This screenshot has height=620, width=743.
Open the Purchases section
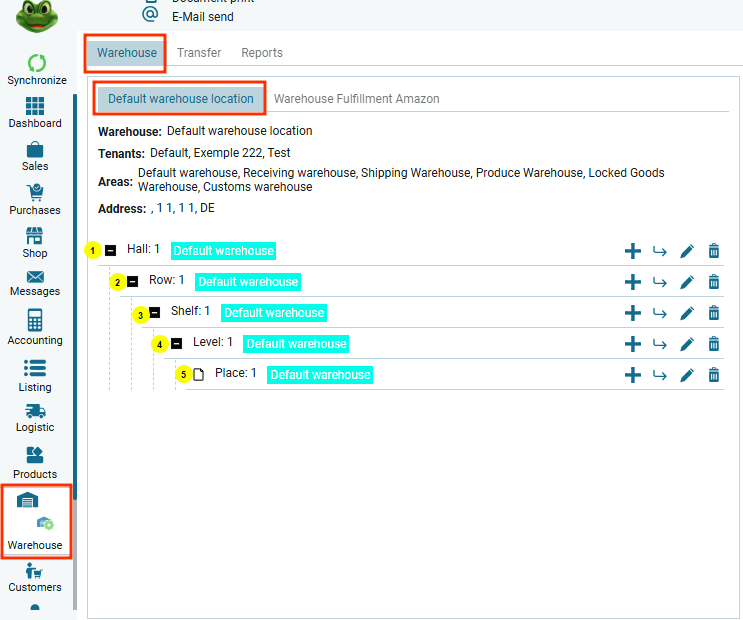coord(35,194)
